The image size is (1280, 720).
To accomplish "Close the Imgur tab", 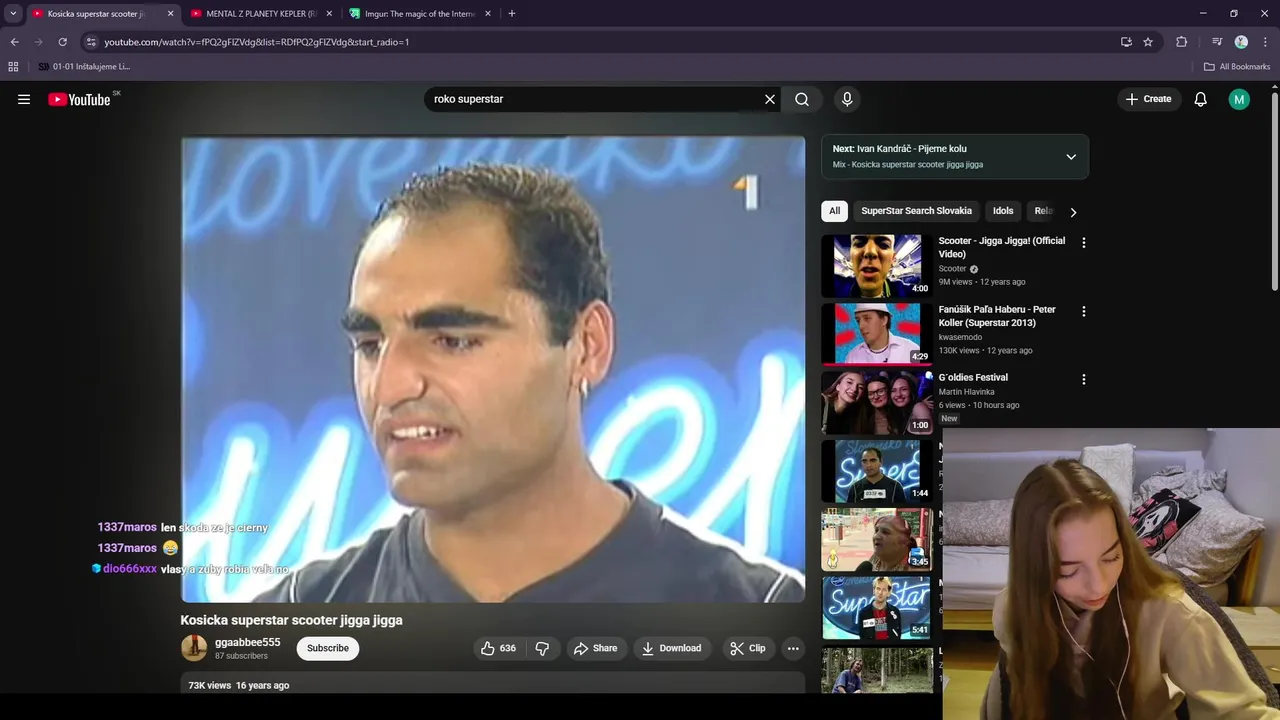I will [488, 14].
